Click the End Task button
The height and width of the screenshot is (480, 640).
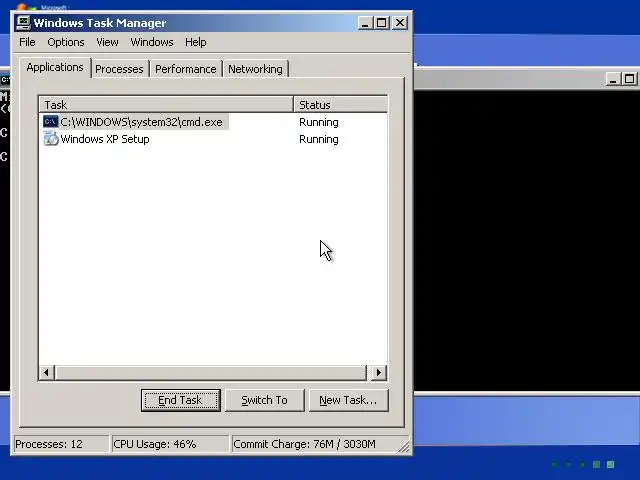tap(181, 400)
